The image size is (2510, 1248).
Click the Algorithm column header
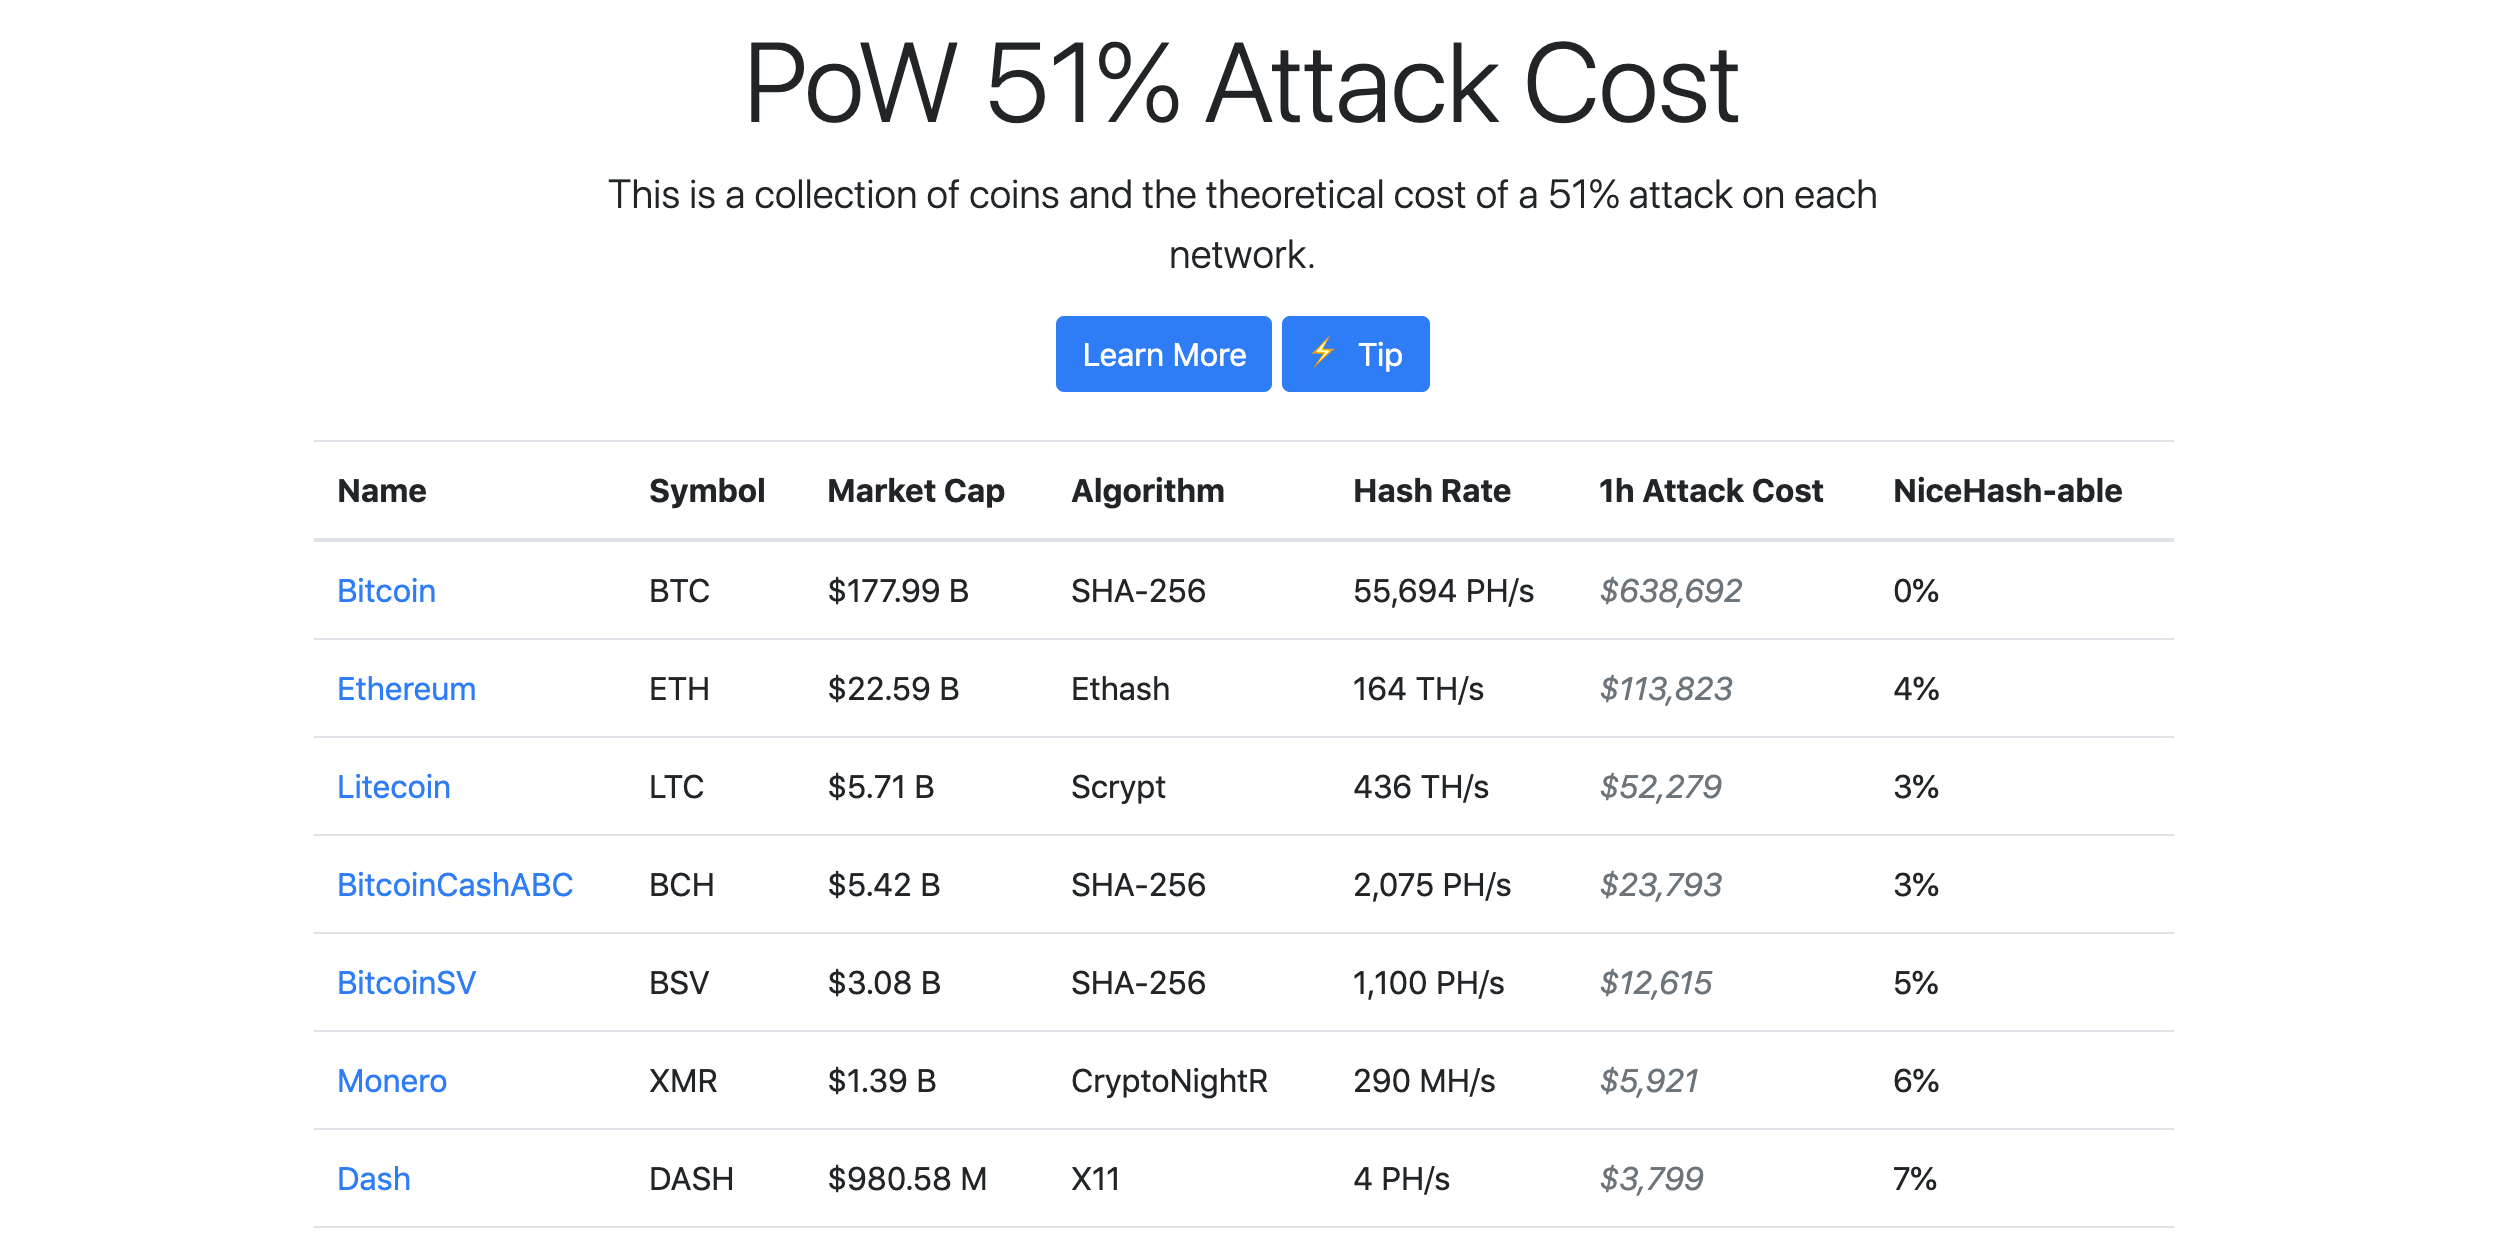tap(1147, 491)
